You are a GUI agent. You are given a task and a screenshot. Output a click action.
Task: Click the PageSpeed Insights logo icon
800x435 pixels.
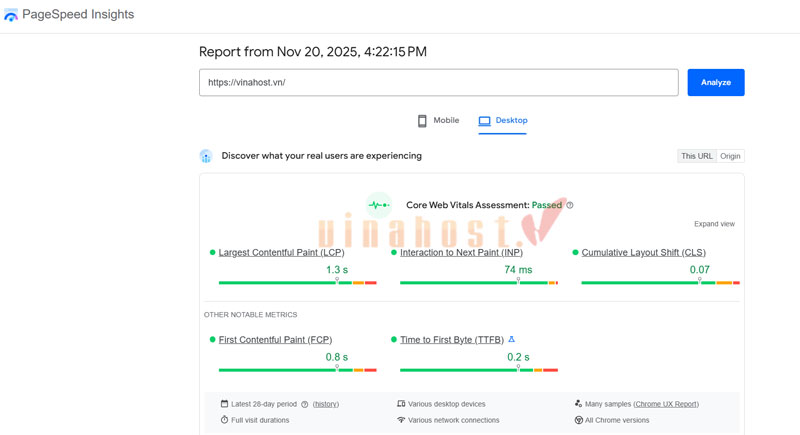11,15
